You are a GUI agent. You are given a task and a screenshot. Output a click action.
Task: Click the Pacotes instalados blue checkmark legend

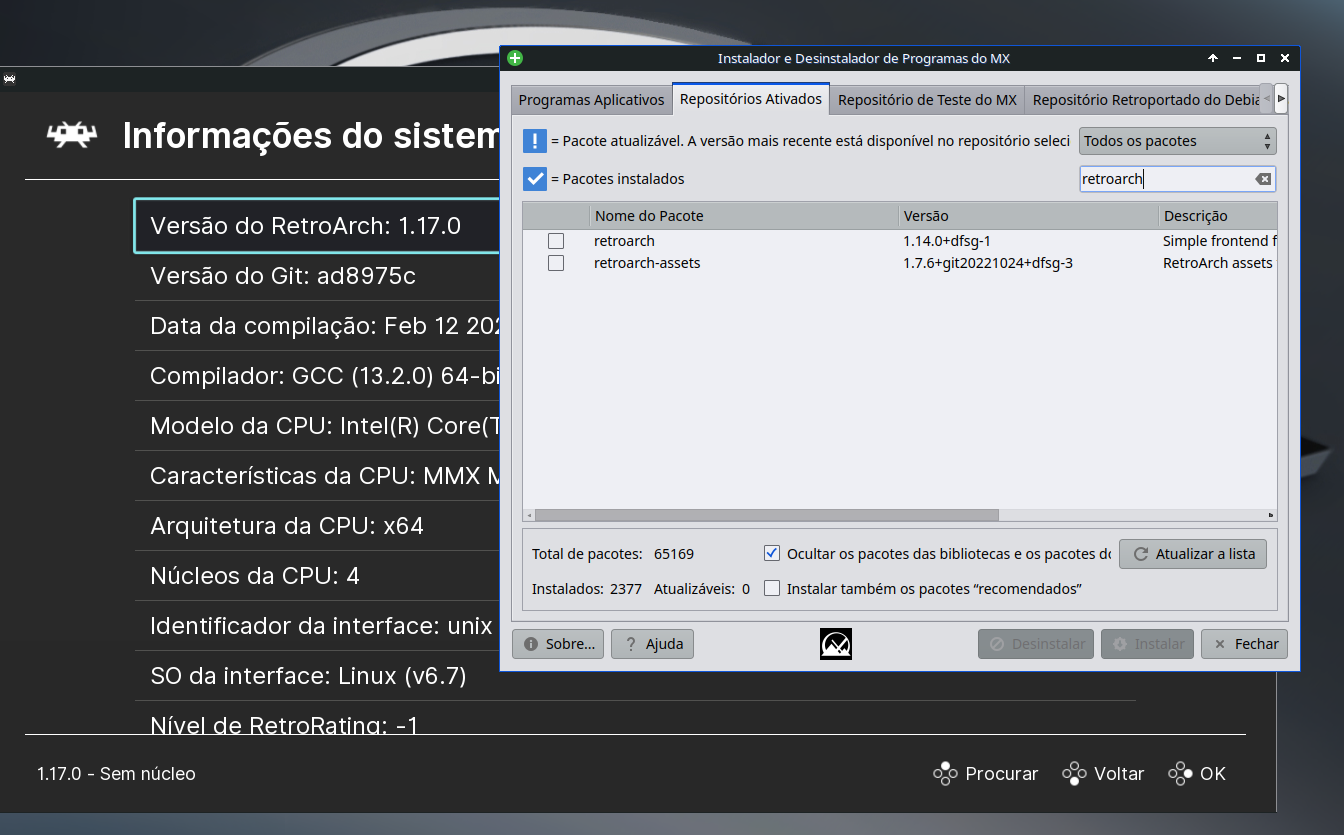(x=535, y=179)
